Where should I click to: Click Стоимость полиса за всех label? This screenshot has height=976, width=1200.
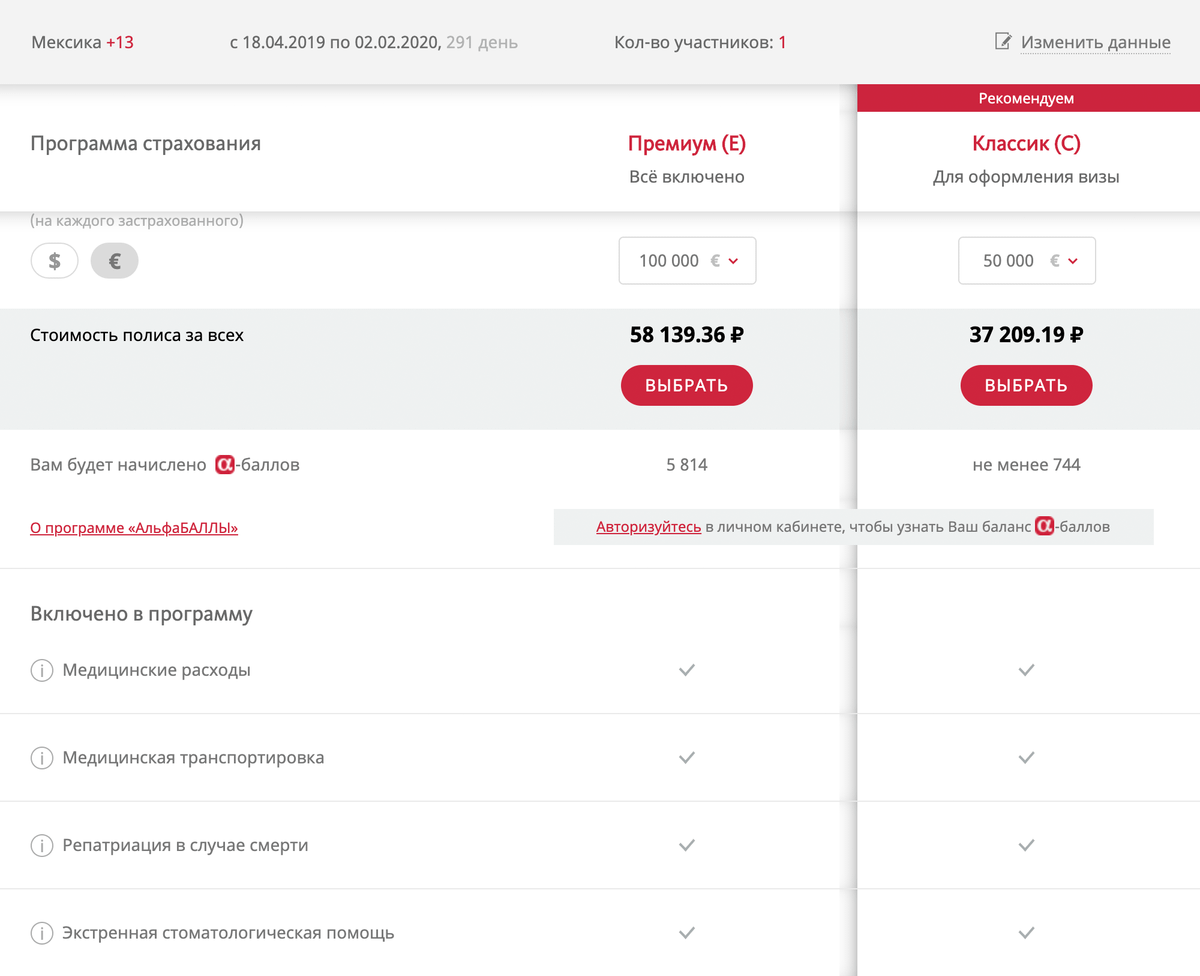[137, 335]
